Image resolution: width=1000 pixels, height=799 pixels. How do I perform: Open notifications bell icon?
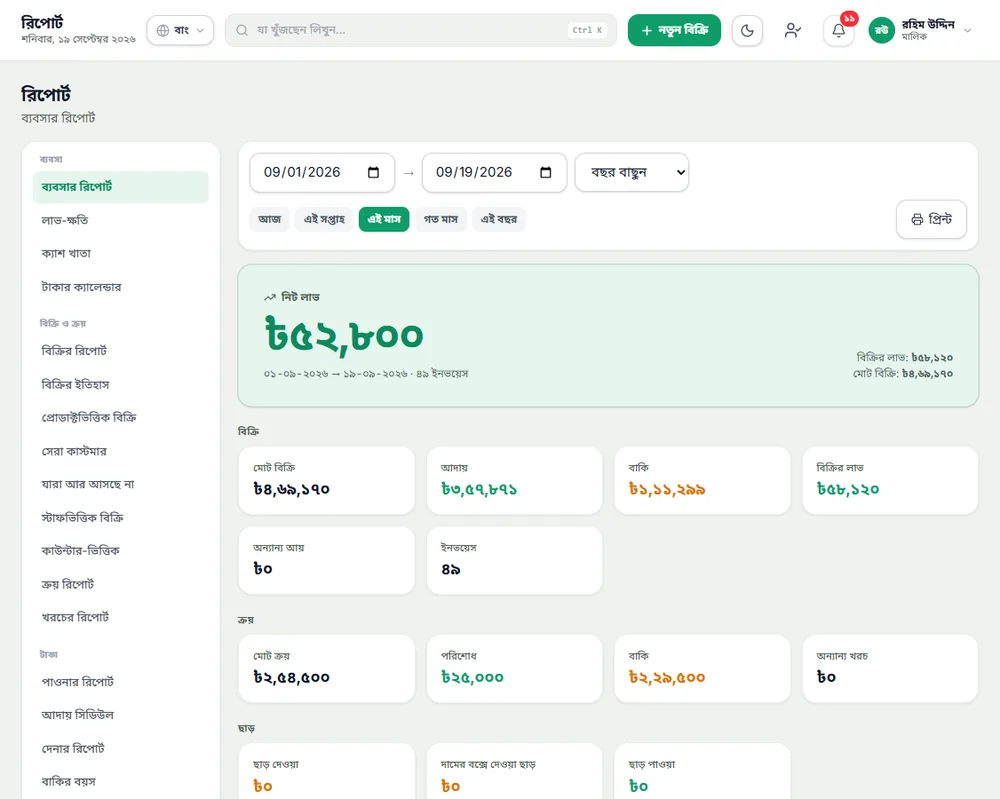pyautogui.click(x=838, y=31)
